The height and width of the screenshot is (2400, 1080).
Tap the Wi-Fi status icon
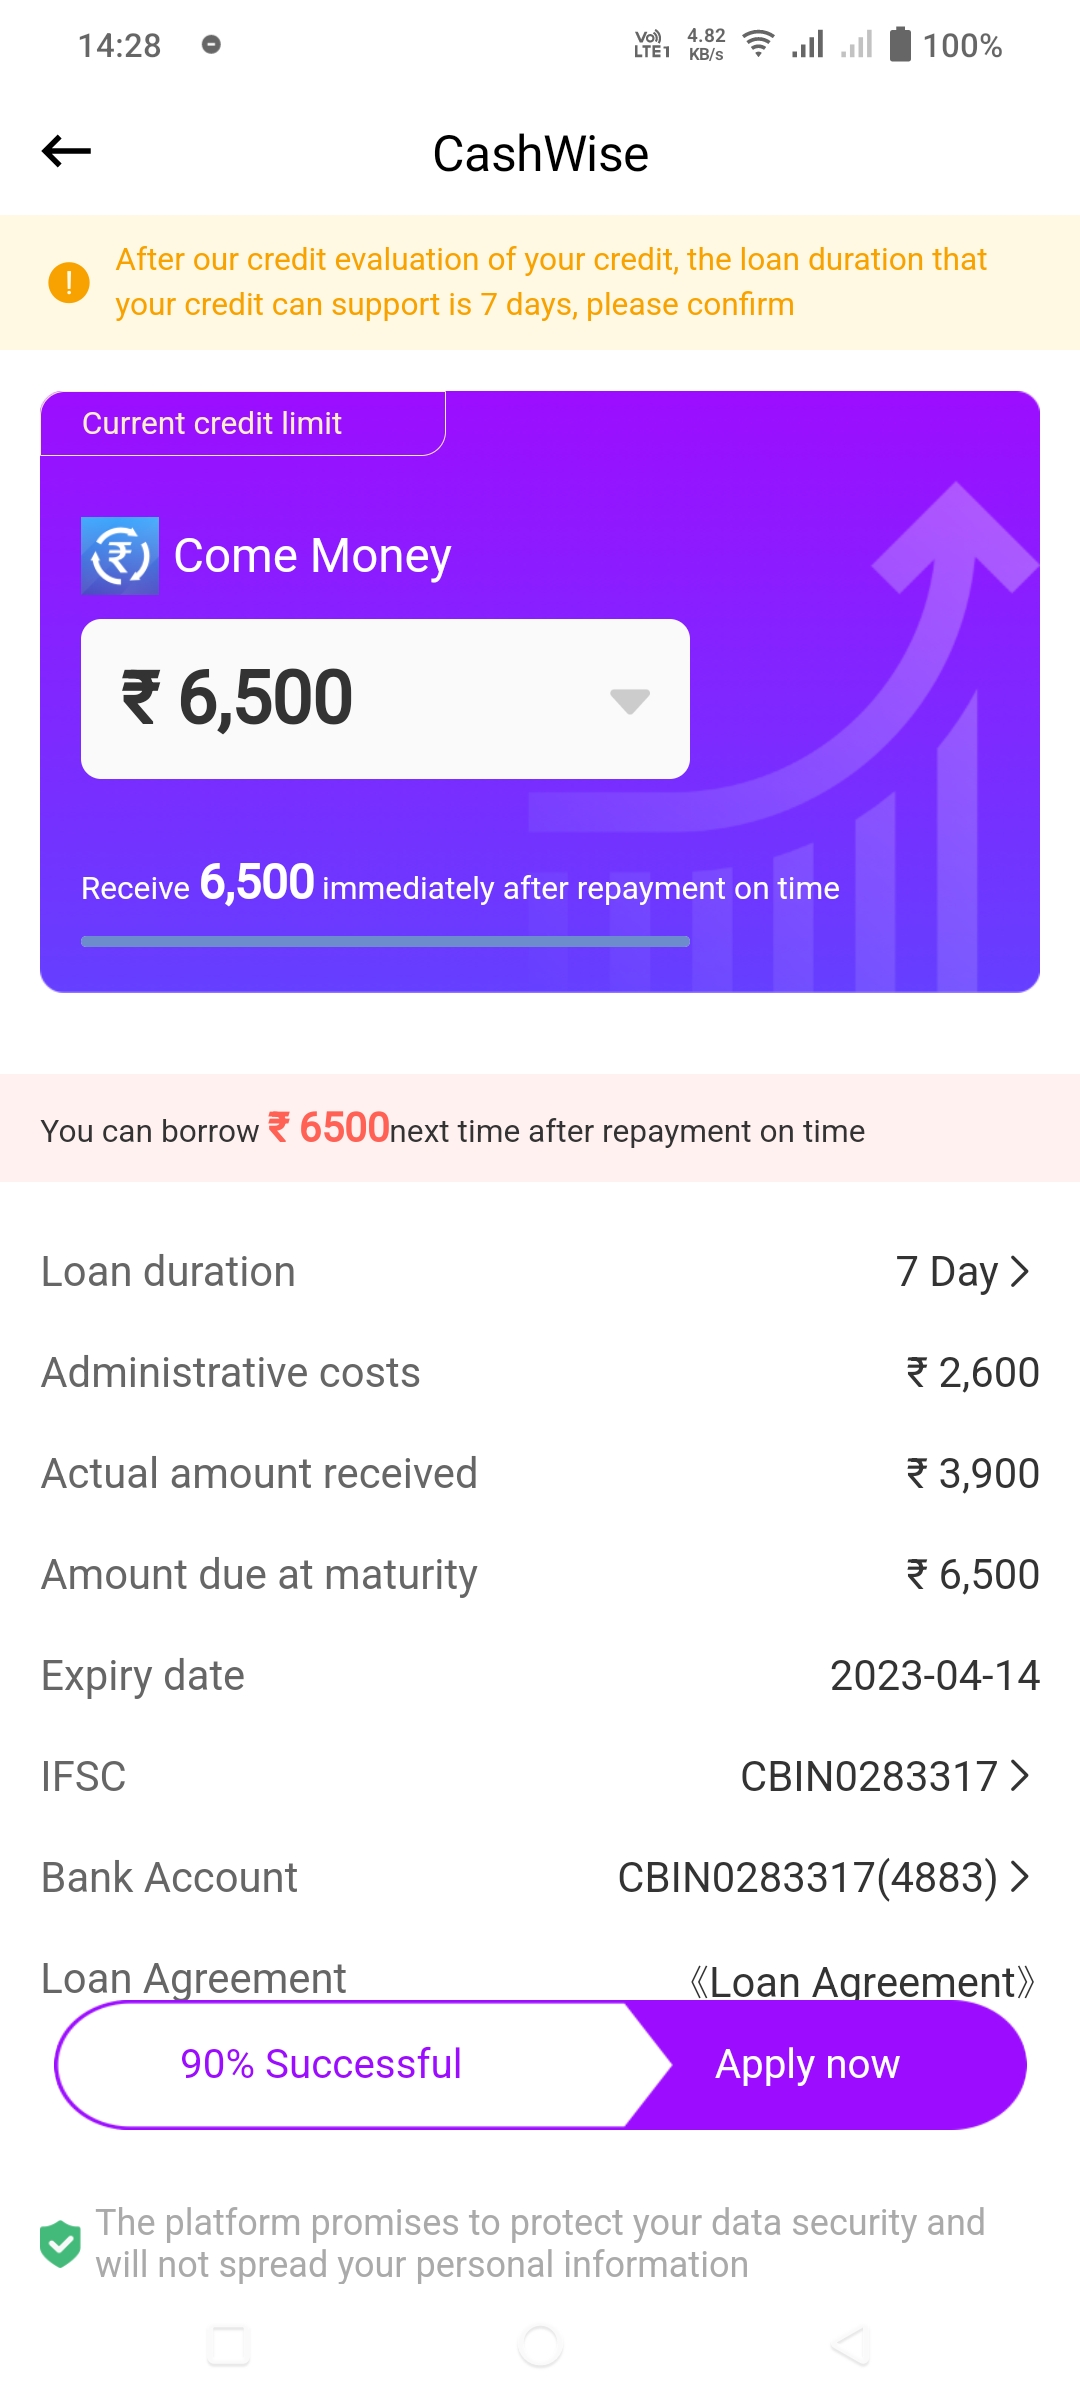click(x=759, y=44)
